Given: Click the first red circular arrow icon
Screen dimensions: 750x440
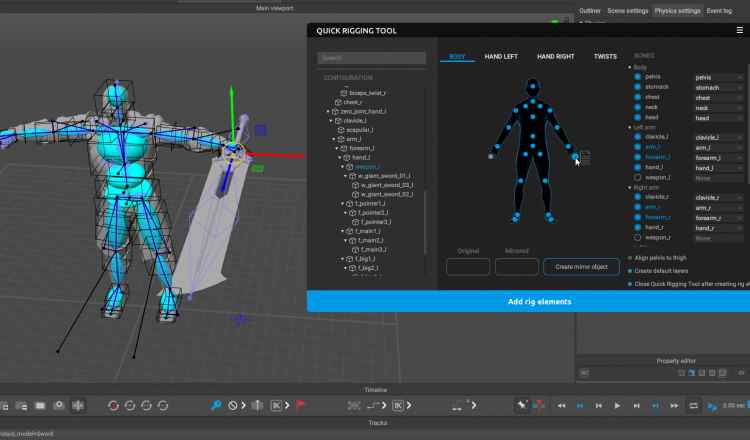Looking at the screenshot, I should pyautogui.click(x=113, y=406).
